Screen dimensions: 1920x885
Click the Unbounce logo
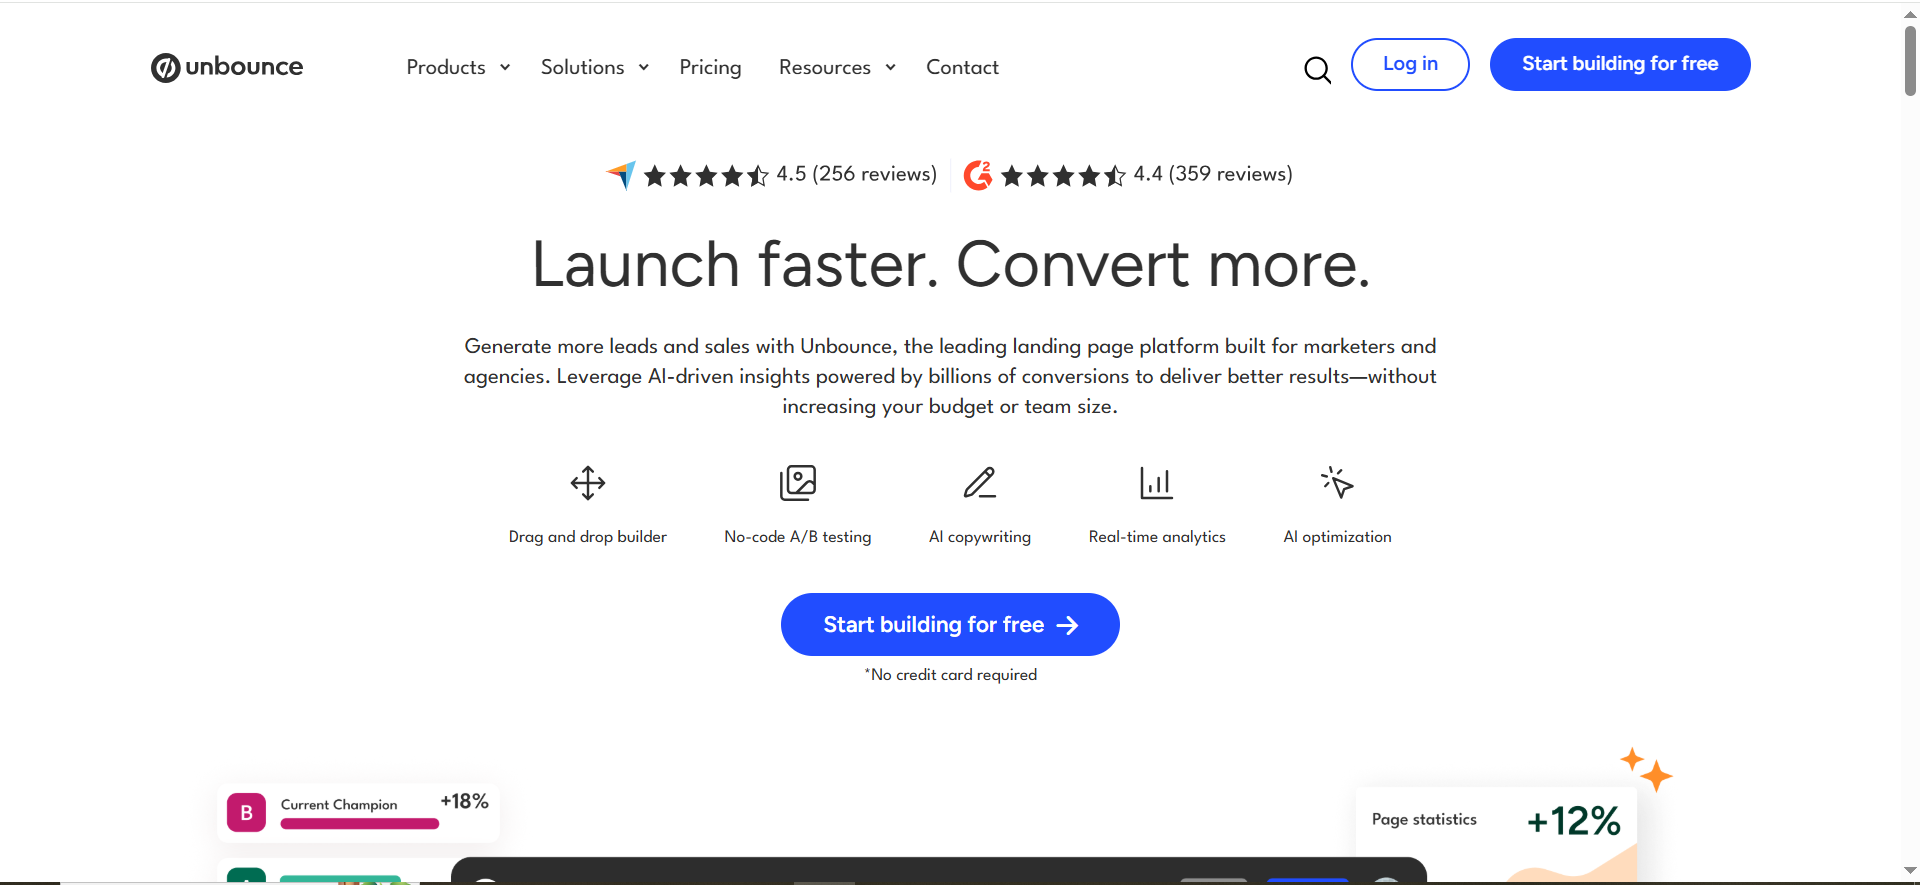point(227,67)
